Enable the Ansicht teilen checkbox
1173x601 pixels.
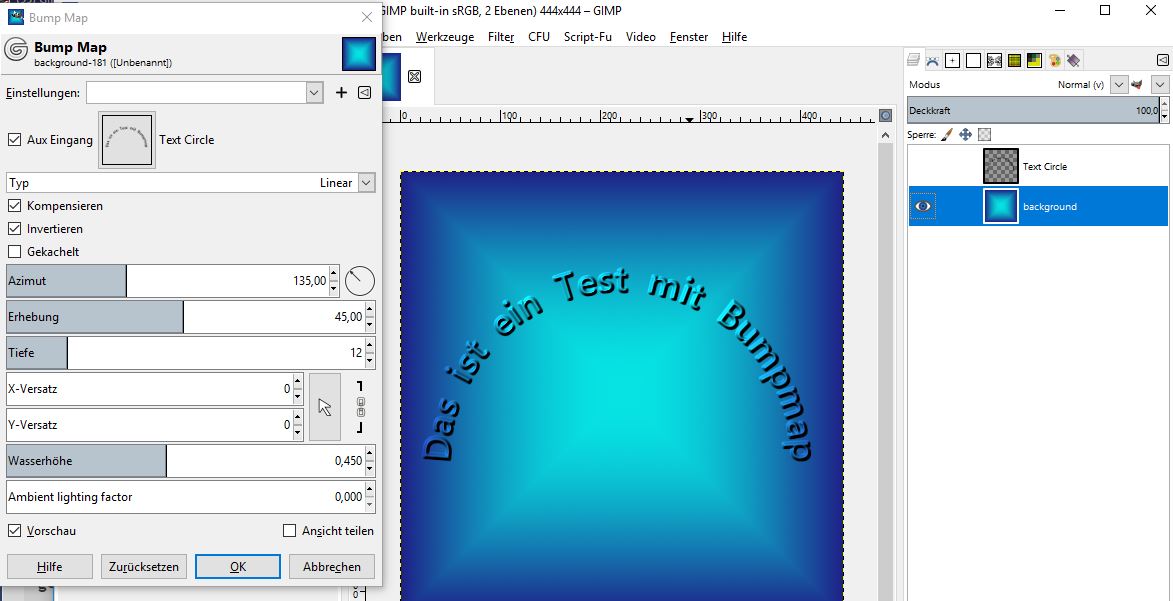(290, 531)
